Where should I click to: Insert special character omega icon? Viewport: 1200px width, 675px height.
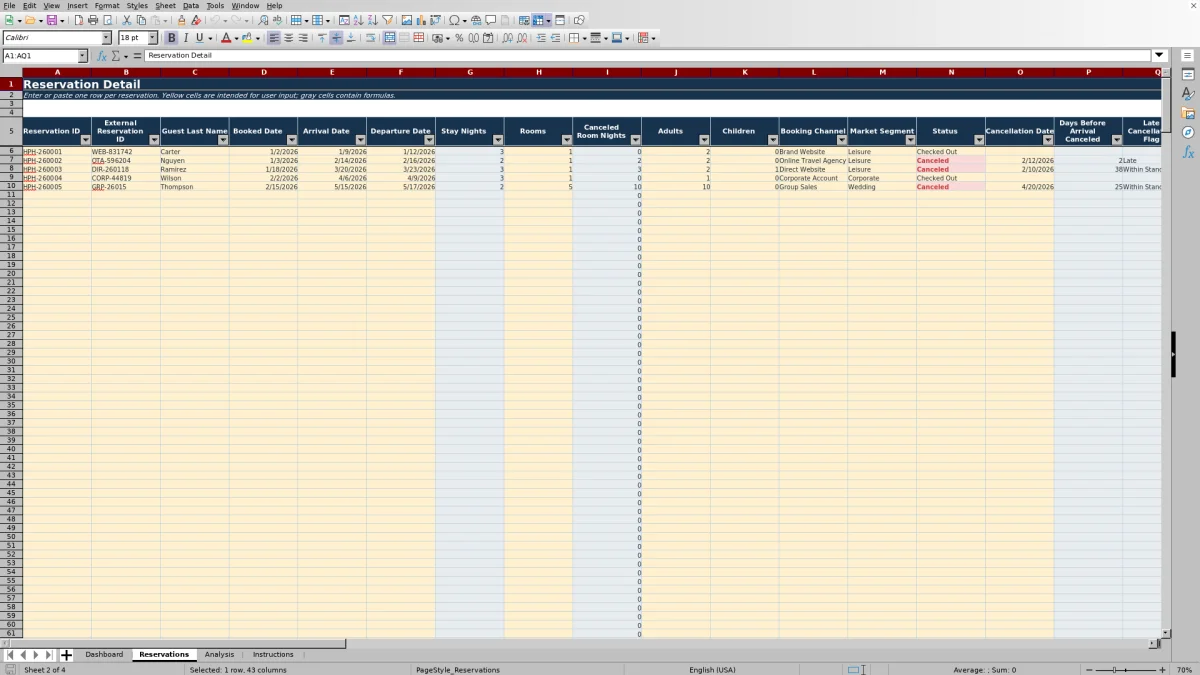(454, 20)
